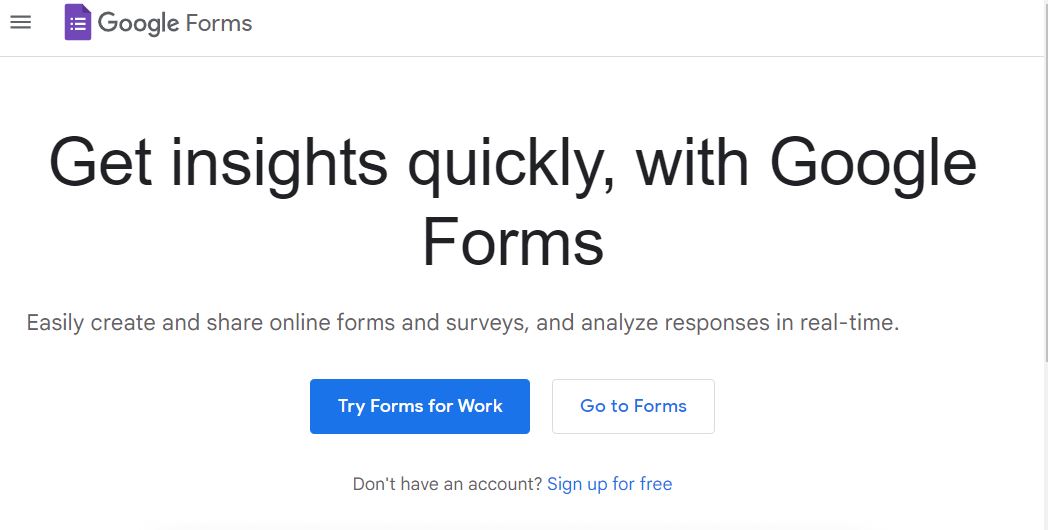Click the Go to Forms button
The height and width of the screenshot is (530, 1048).
point(633,406)
